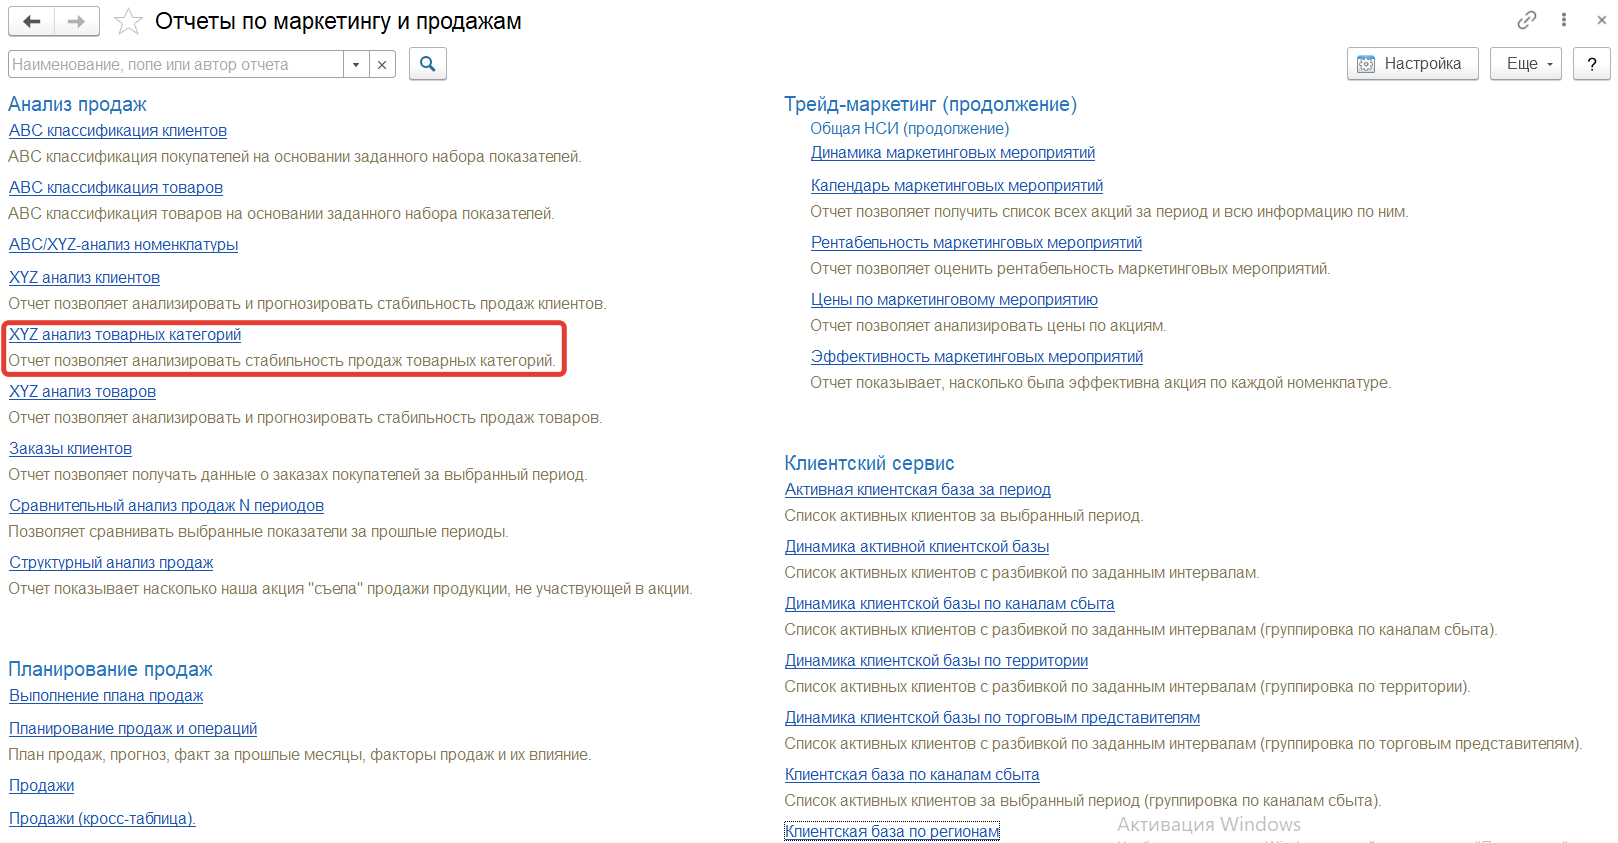Open Календарь маркетинговых мероприятий report
Screen dimensions: 1618x843
pyautogui.click(x=956, y=186)
